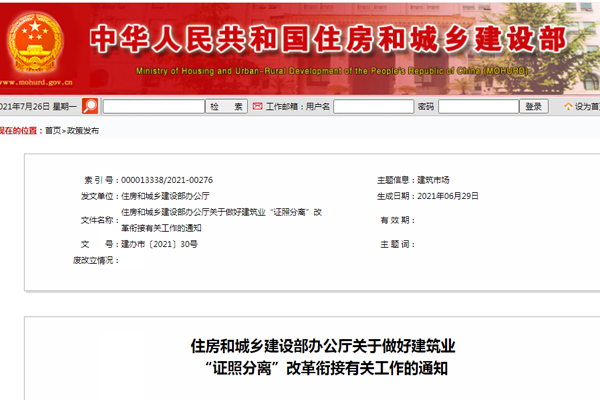The width and height of the screenshot is (600, 400).
Task: Click the creation date 2021年06月29日
Action: tap(447, 196)
